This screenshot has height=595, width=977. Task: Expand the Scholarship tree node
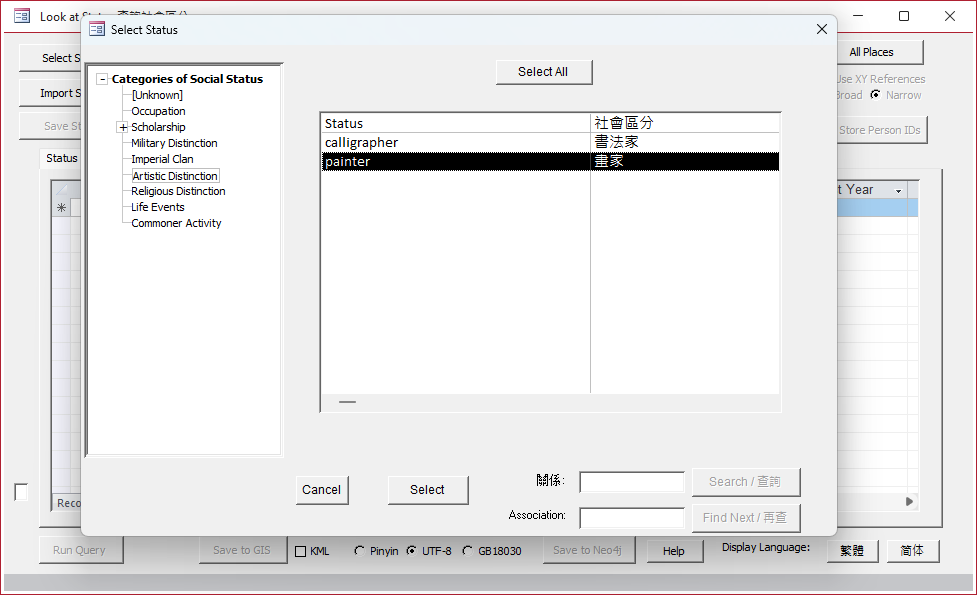click(123, 127)
